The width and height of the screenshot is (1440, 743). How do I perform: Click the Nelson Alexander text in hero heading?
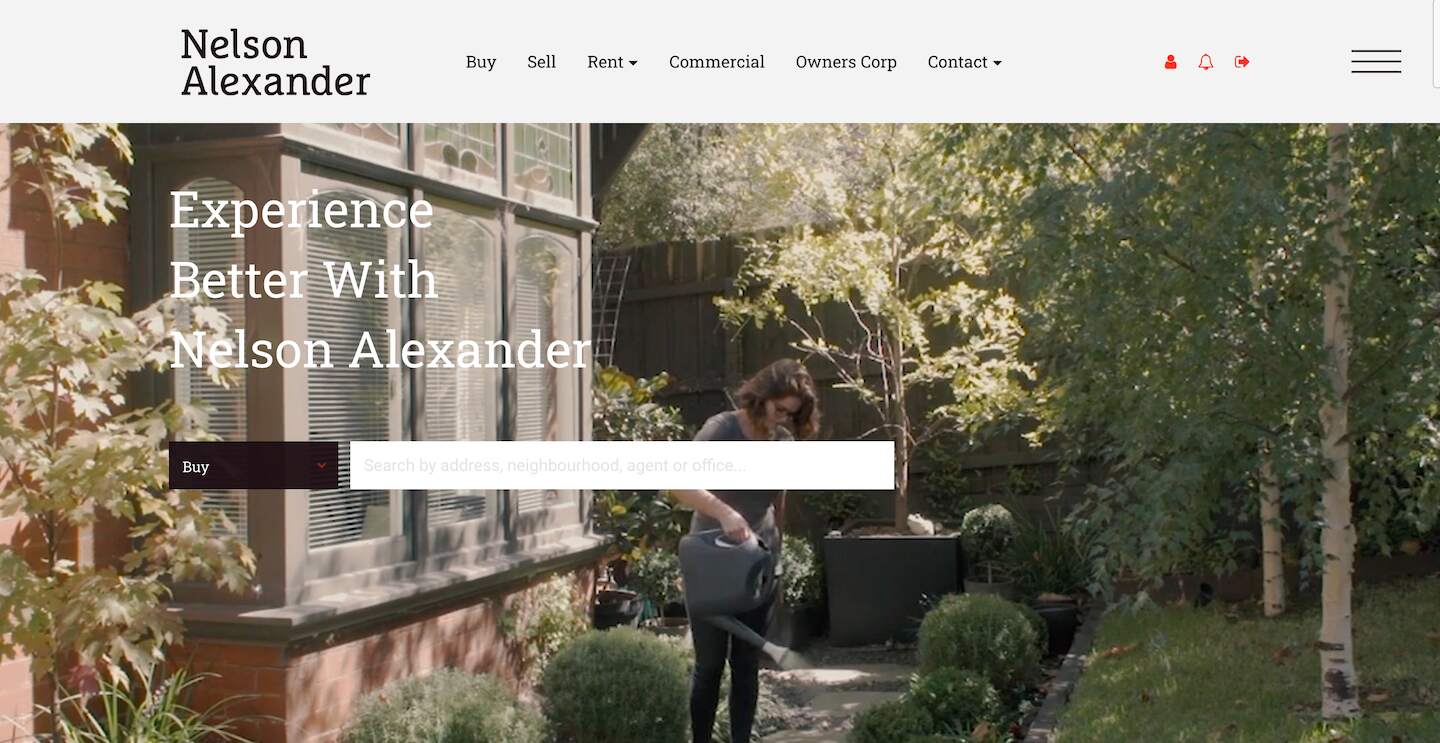[x=380, y=350]
